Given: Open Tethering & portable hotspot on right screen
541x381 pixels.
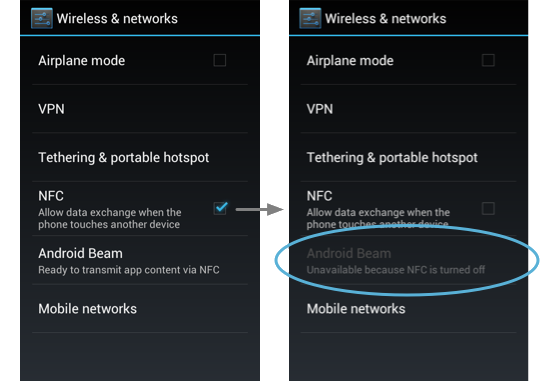Looking at the screenshot, I should (x=408, y=157).
